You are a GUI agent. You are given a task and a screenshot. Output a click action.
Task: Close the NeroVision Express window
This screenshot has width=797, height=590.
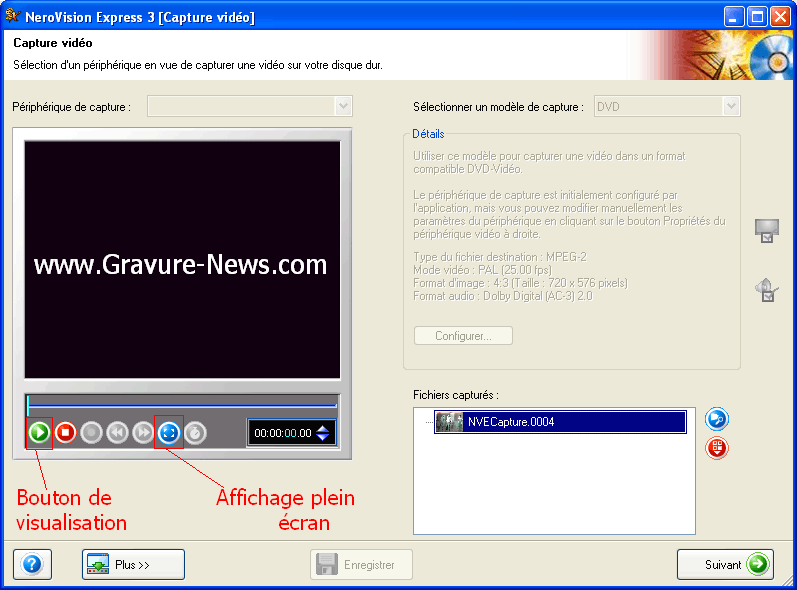coord(780,17)
